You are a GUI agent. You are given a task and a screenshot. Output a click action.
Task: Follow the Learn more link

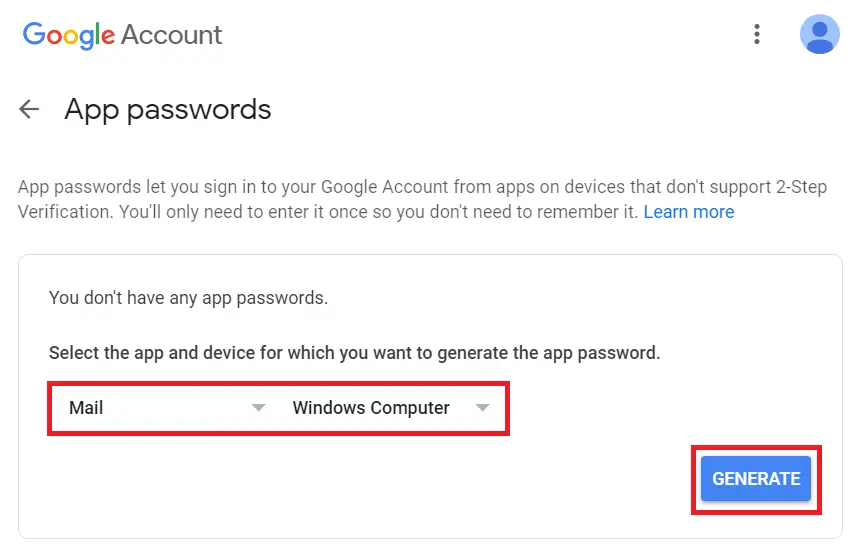(689, 211)
